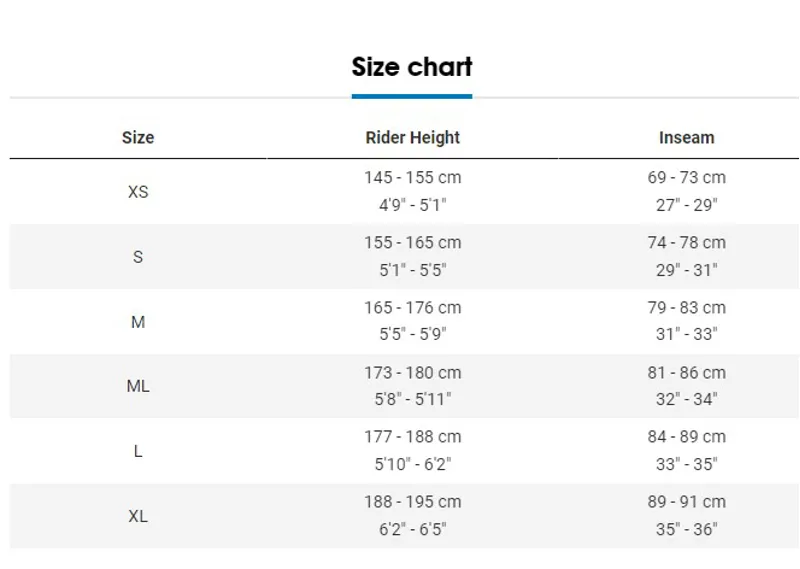Select the Inseam column header
This screenshot has height=569, width=800.
(x=686, y=138)
